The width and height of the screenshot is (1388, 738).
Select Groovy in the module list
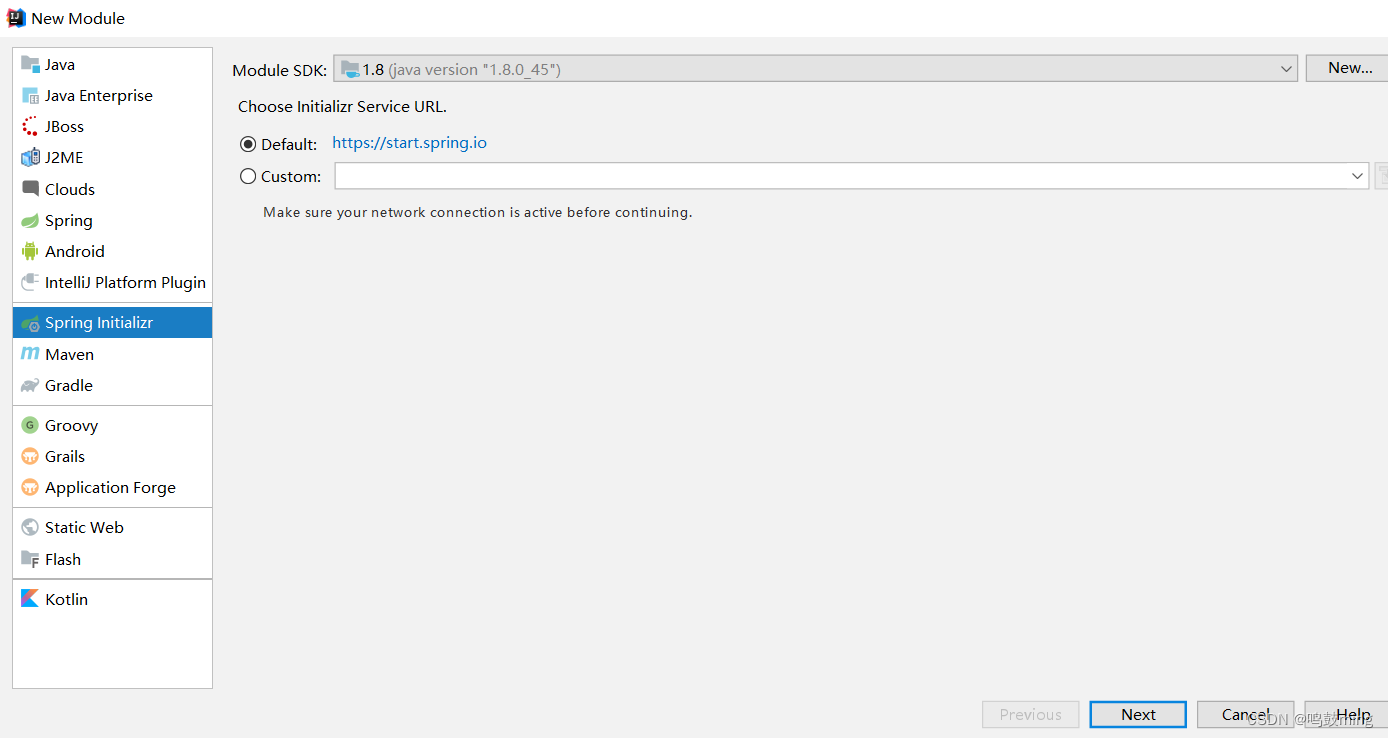112,425
